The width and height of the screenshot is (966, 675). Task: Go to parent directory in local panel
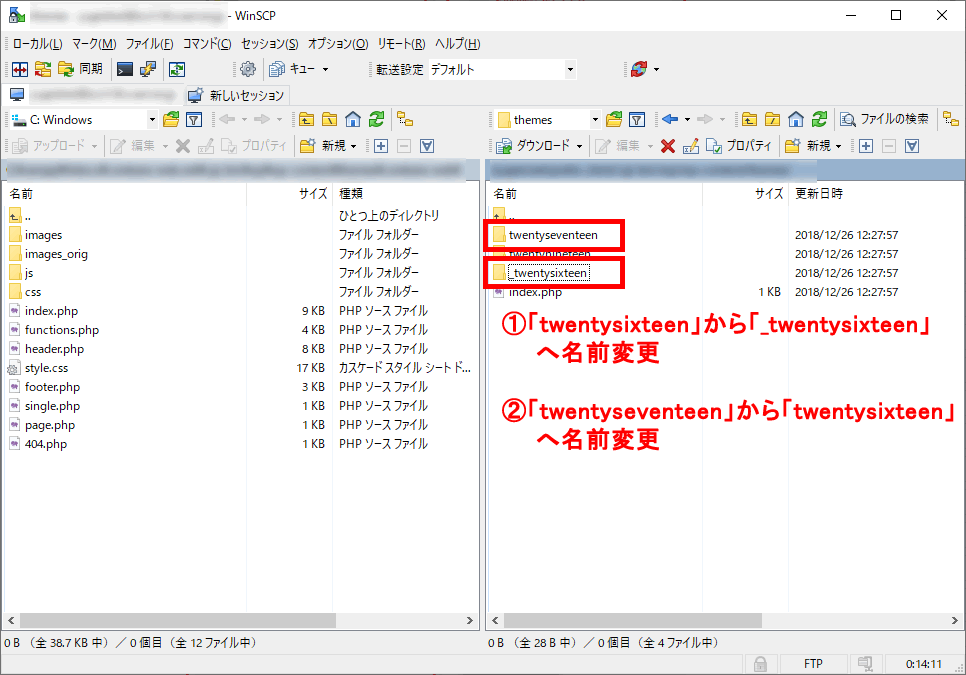306,119
